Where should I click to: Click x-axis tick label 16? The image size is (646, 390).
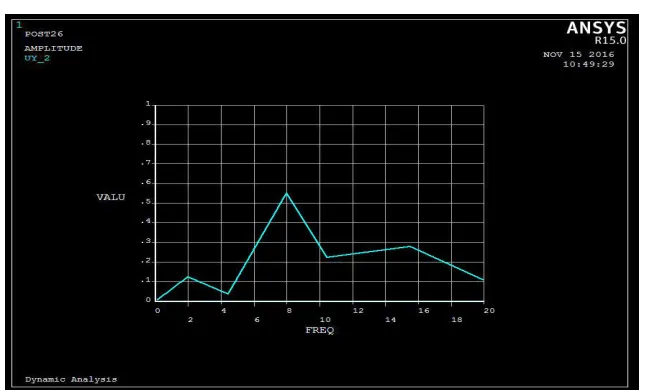point(424,311)
